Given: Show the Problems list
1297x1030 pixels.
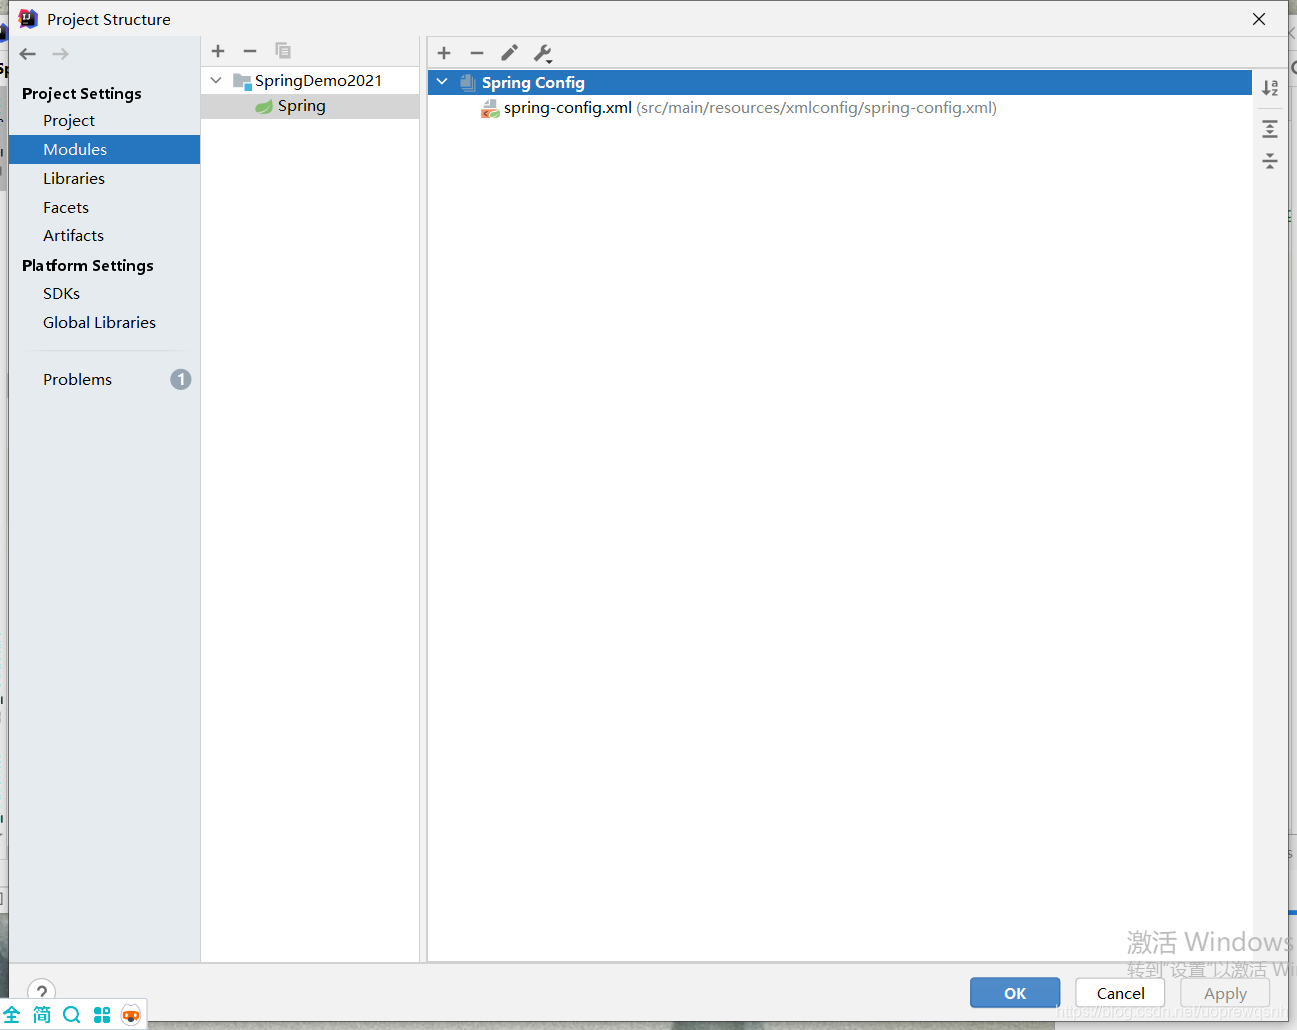Looking at the screenshot, I should click(77, 379).
